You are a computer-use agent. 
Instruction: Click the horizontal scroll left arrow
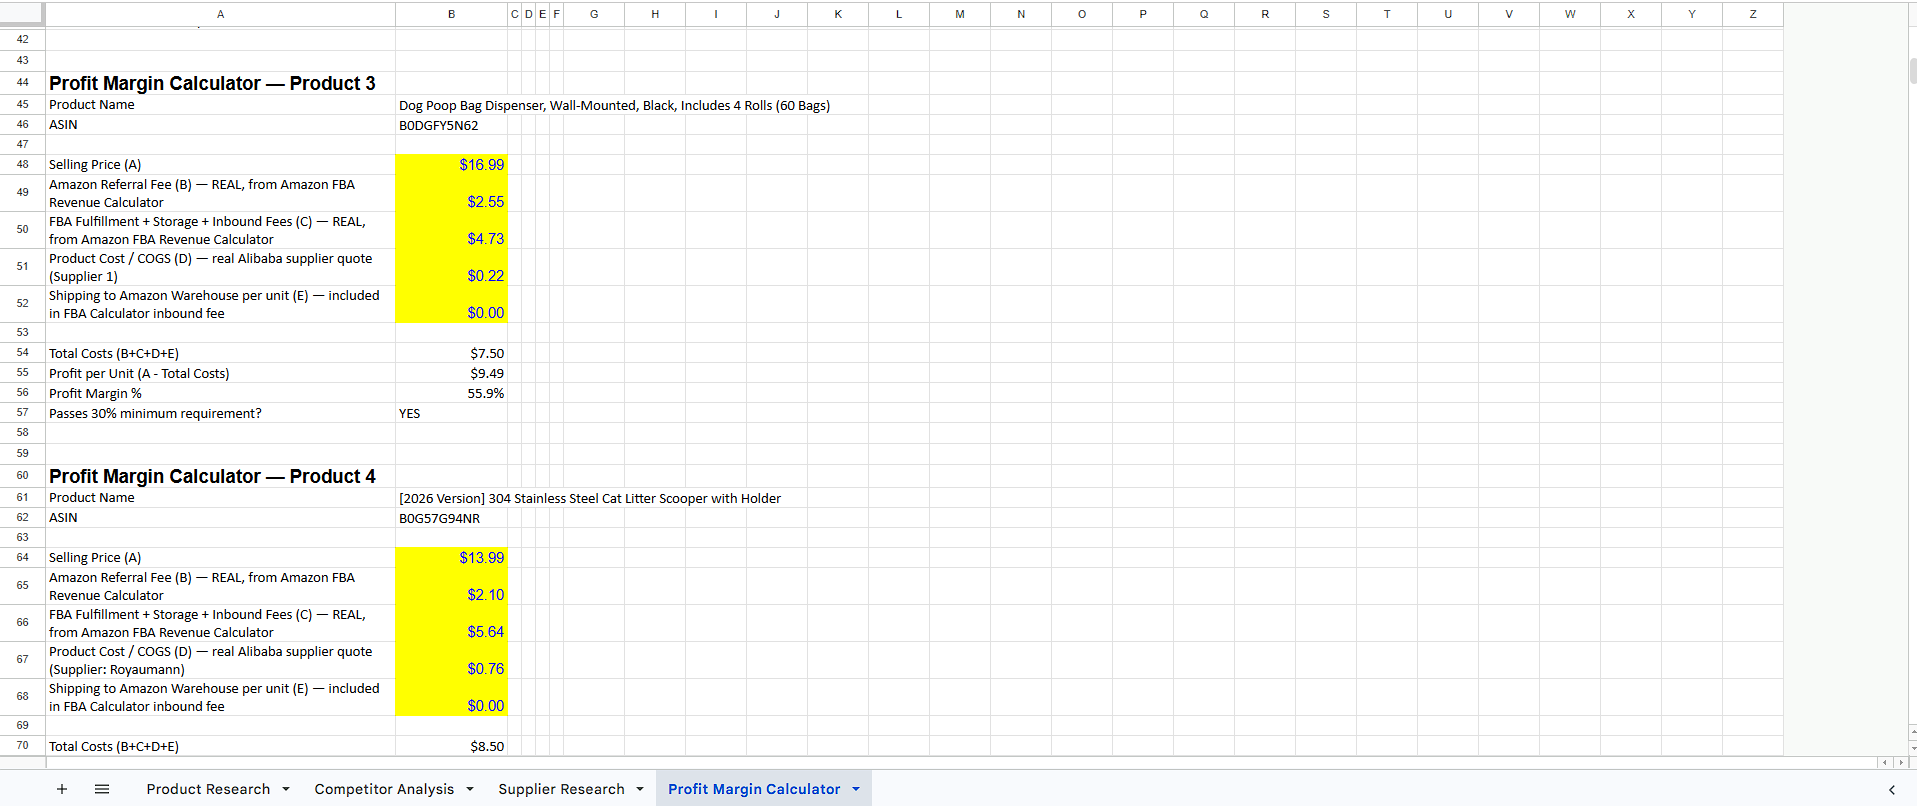click(x=1885, y=763)
